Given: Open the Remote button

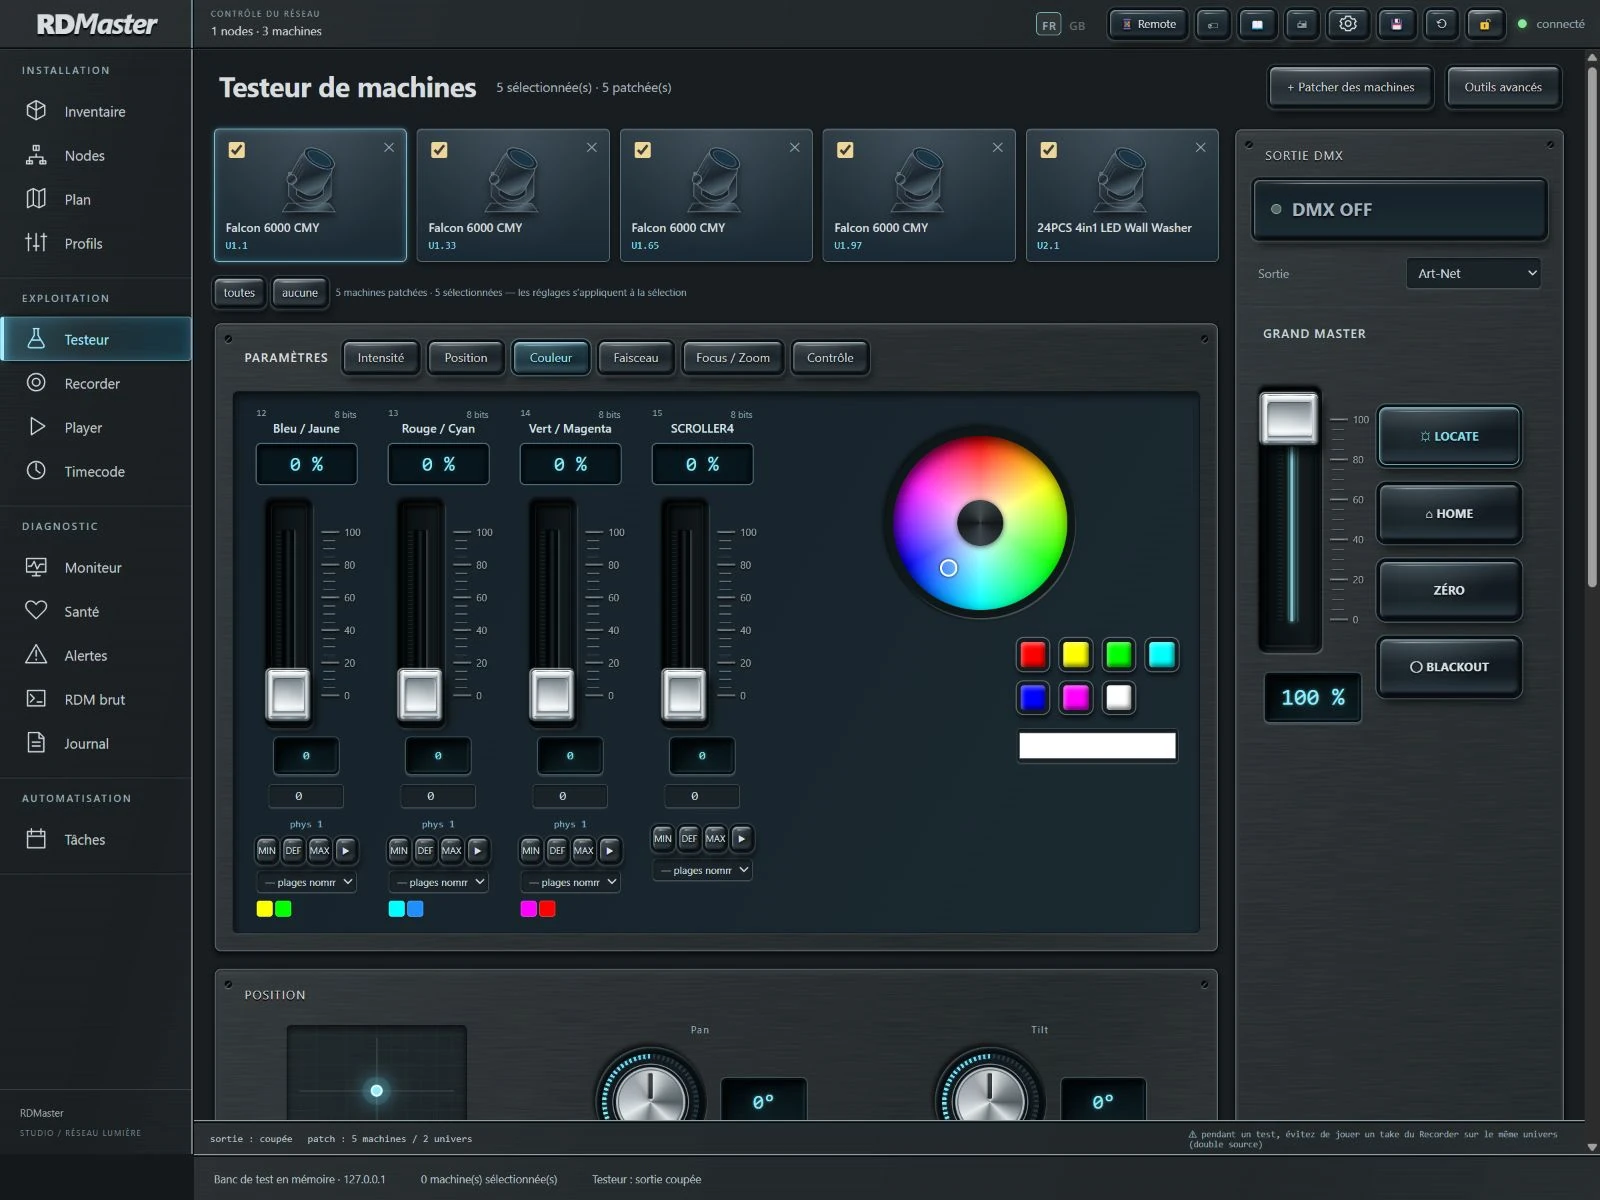Looking at the screenshot, I should click(1148, 24).
